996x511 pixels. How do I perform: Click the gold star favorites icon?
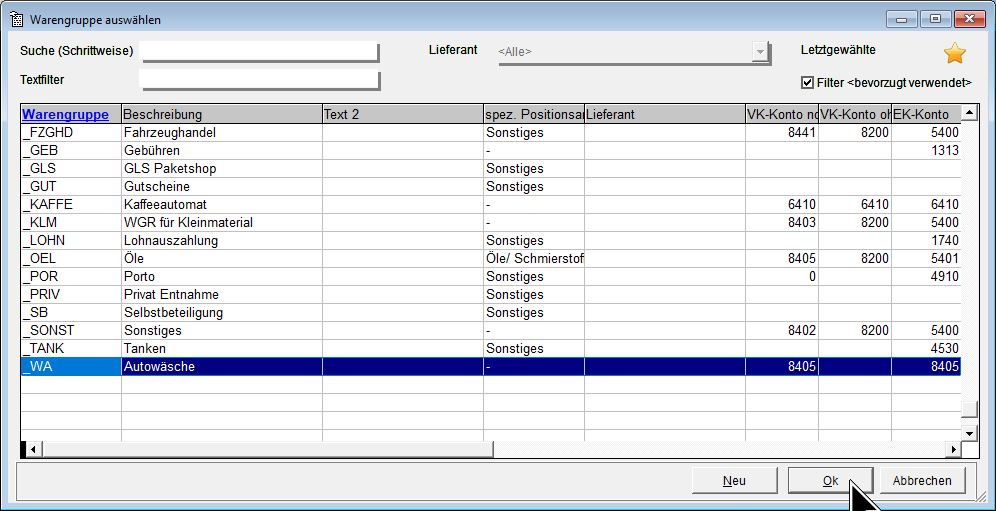tap(954, 53)
